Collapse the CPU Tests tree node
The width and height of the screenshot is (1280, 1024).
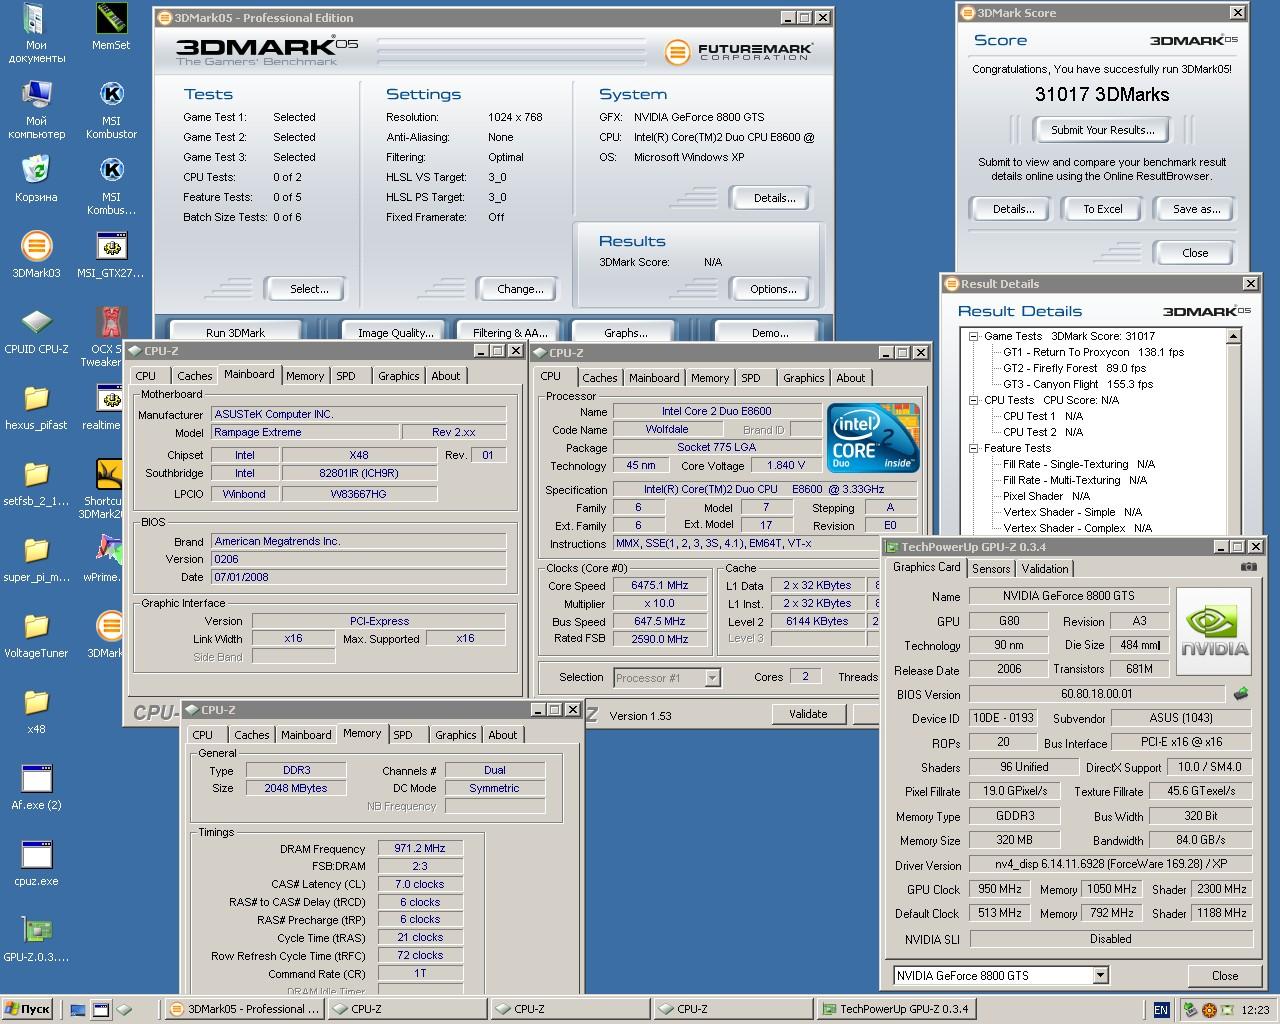[973, 400]
